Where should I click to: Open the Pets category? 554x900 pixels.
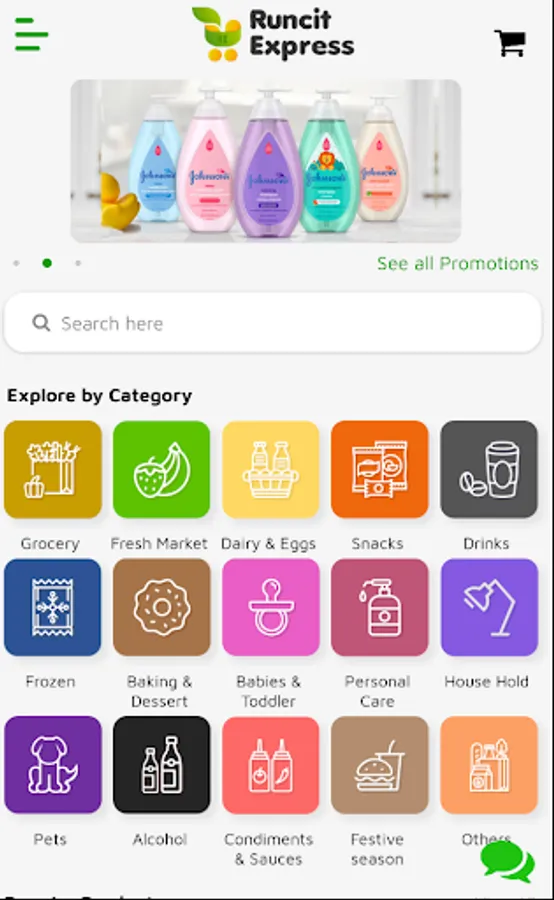[53, 765]
